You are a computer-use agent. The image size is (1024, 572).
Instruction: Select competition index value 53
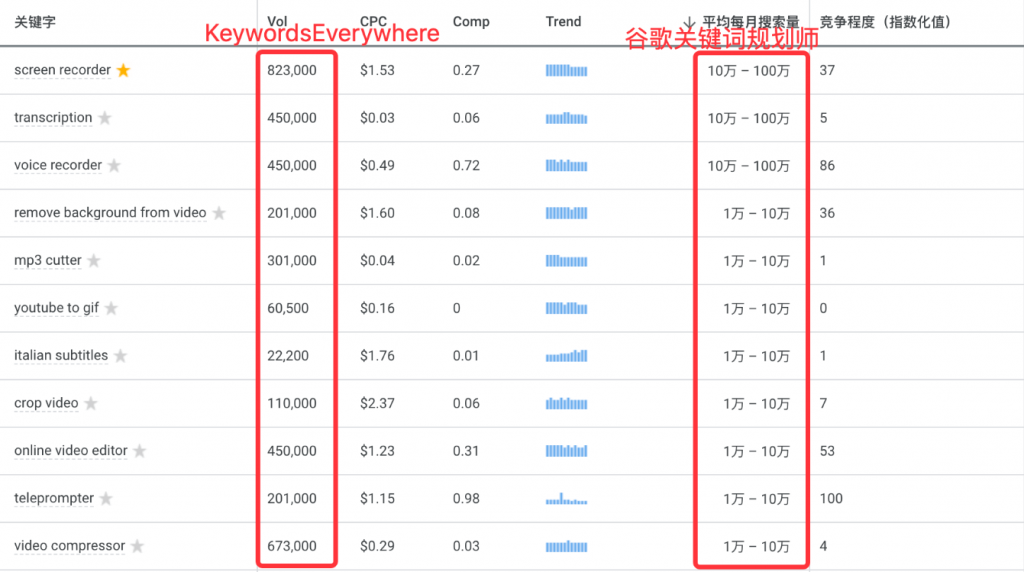[827, 451]
